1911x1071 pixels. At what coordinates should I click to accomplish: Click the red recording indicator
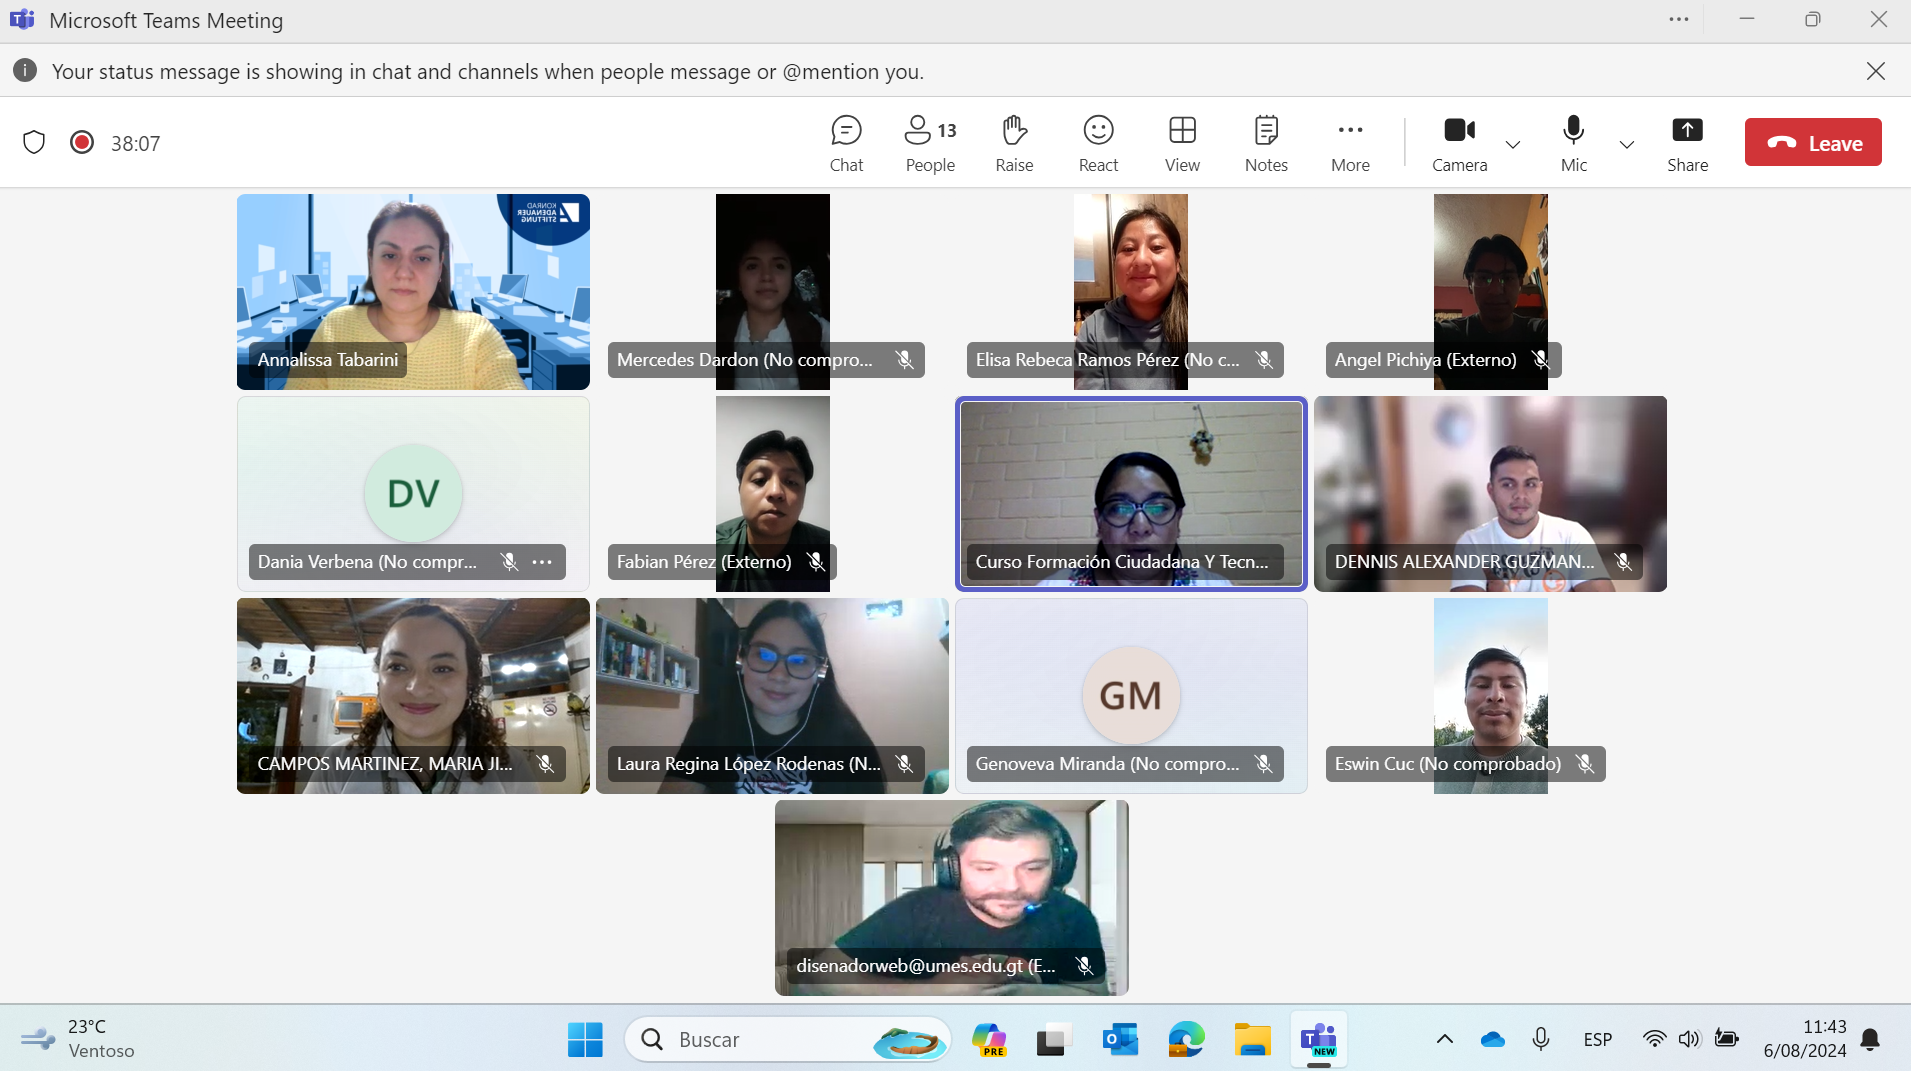click(x=82, y=143)
